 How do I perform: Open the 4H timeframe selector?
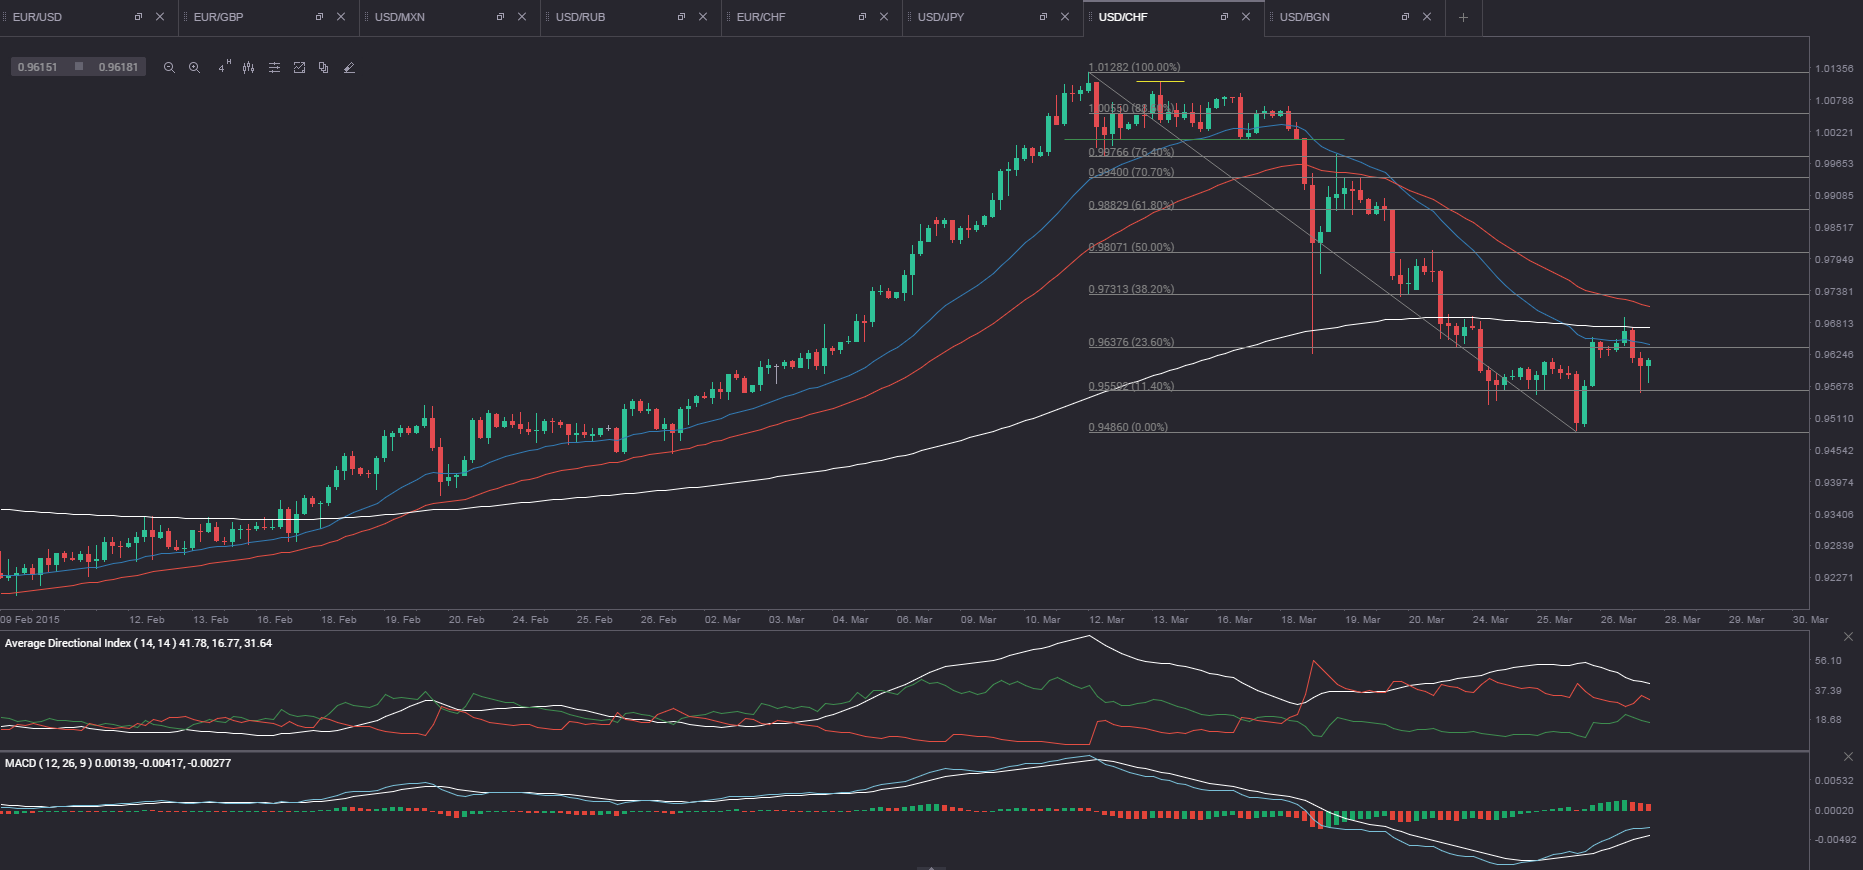(x=224, y=67)
